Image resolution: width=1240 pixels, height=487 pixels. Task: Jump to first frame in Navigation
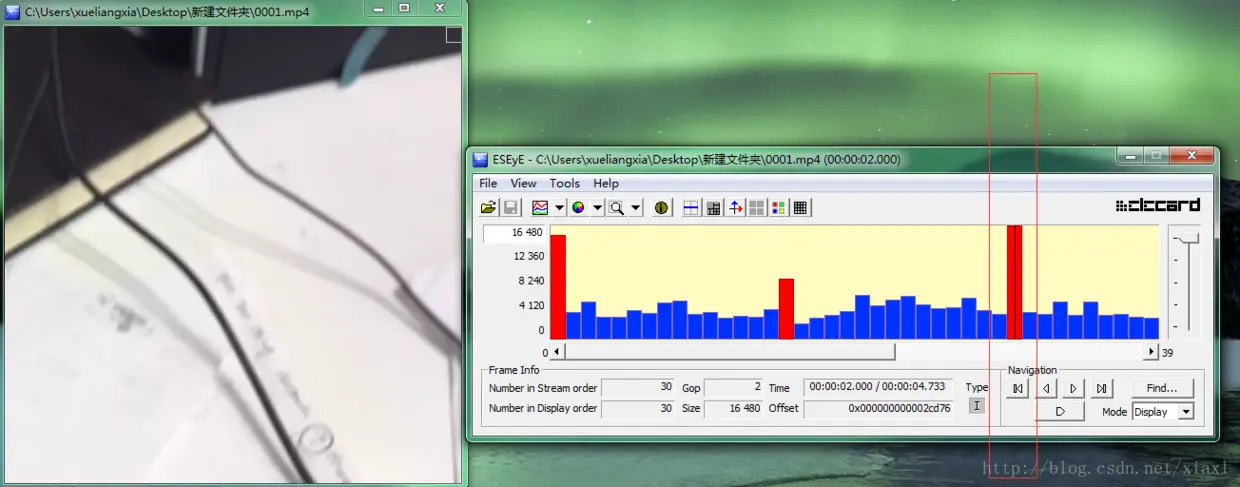pyautogui.click(x=1017, y=388)
